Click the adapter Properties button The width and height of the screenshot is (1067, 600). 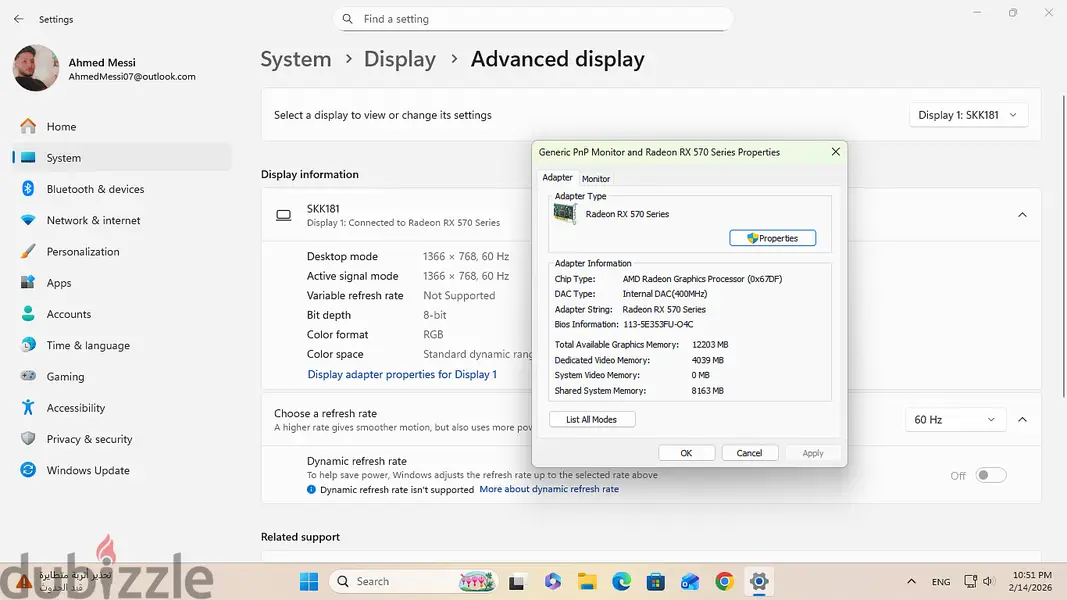772,238
